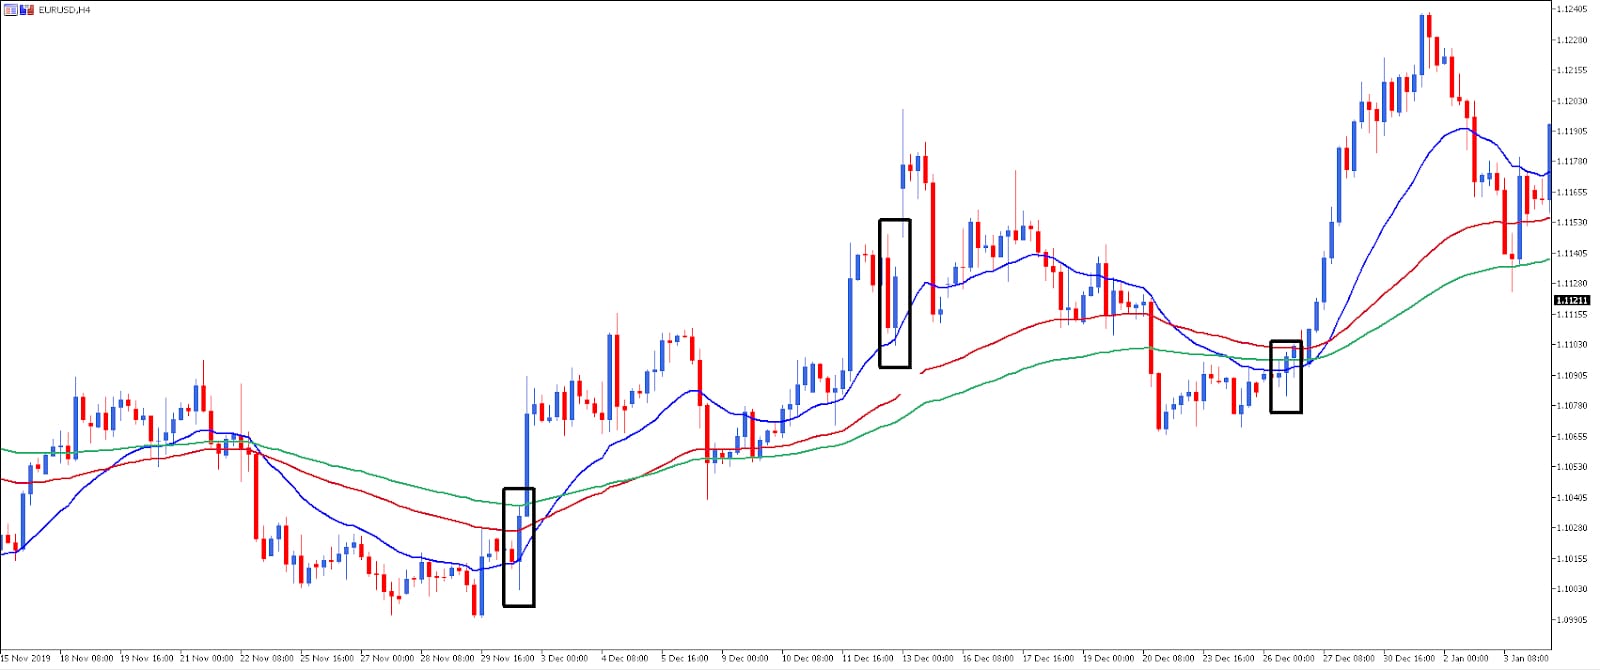Click the 9 Dec 00:00 time axis label
The width and height of the screenshot is (1600, 670).
point(745,658)
